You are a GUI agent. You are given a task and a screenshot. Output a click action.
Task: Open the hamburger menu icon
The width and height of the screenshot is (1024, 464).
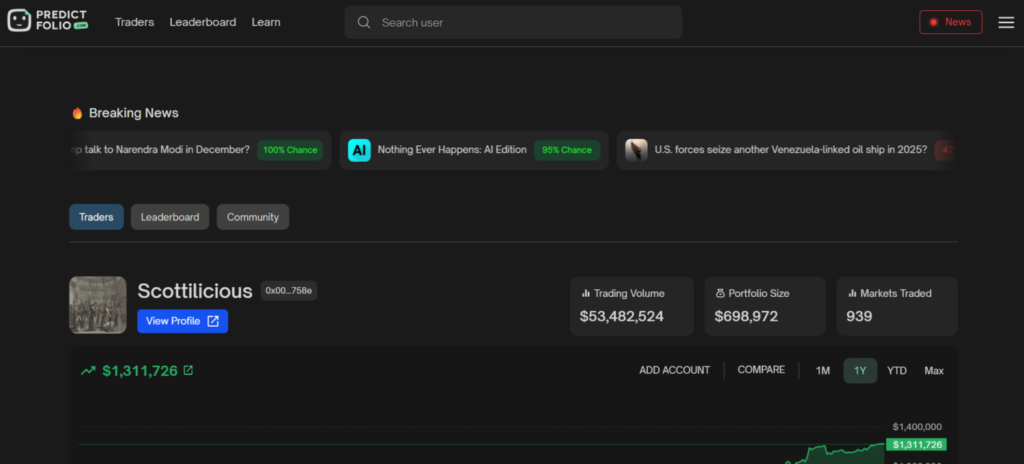click(1006, 22)
